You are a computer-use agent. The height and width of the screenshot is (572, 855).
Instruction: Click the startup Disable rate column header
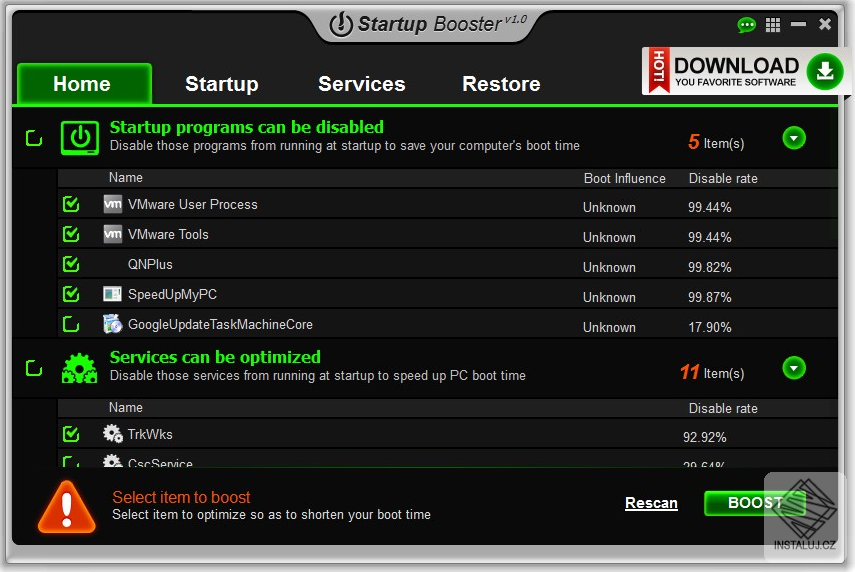[x=723, y=178]
